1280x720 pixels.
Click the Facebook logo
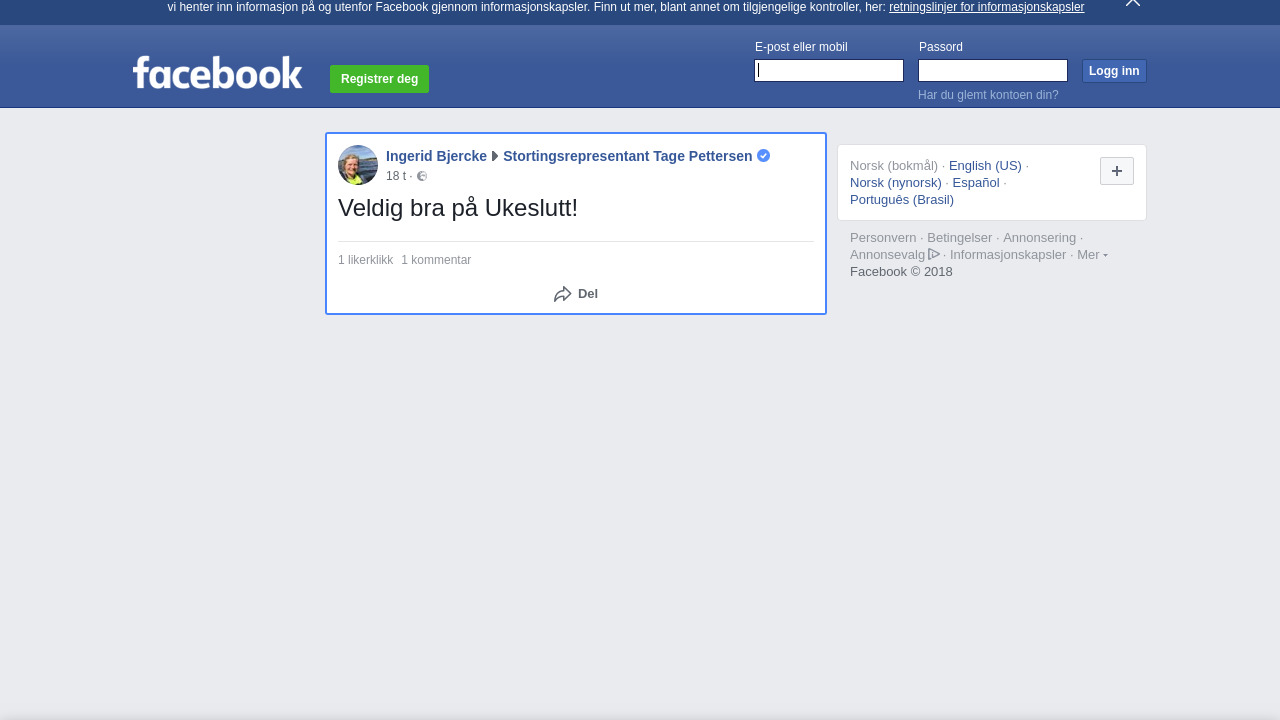point(217,72)
